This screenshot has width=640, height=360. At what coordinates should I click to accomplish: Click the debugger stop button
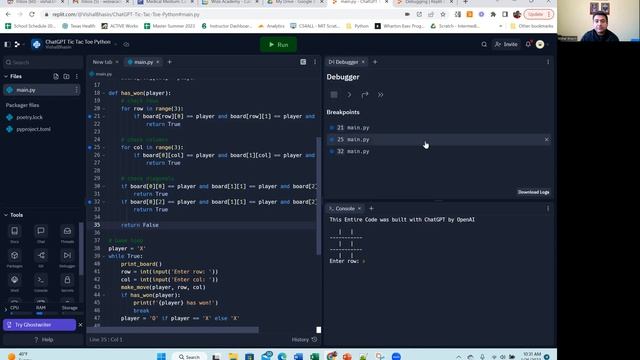pyautogui.click(x=334, y=95)
